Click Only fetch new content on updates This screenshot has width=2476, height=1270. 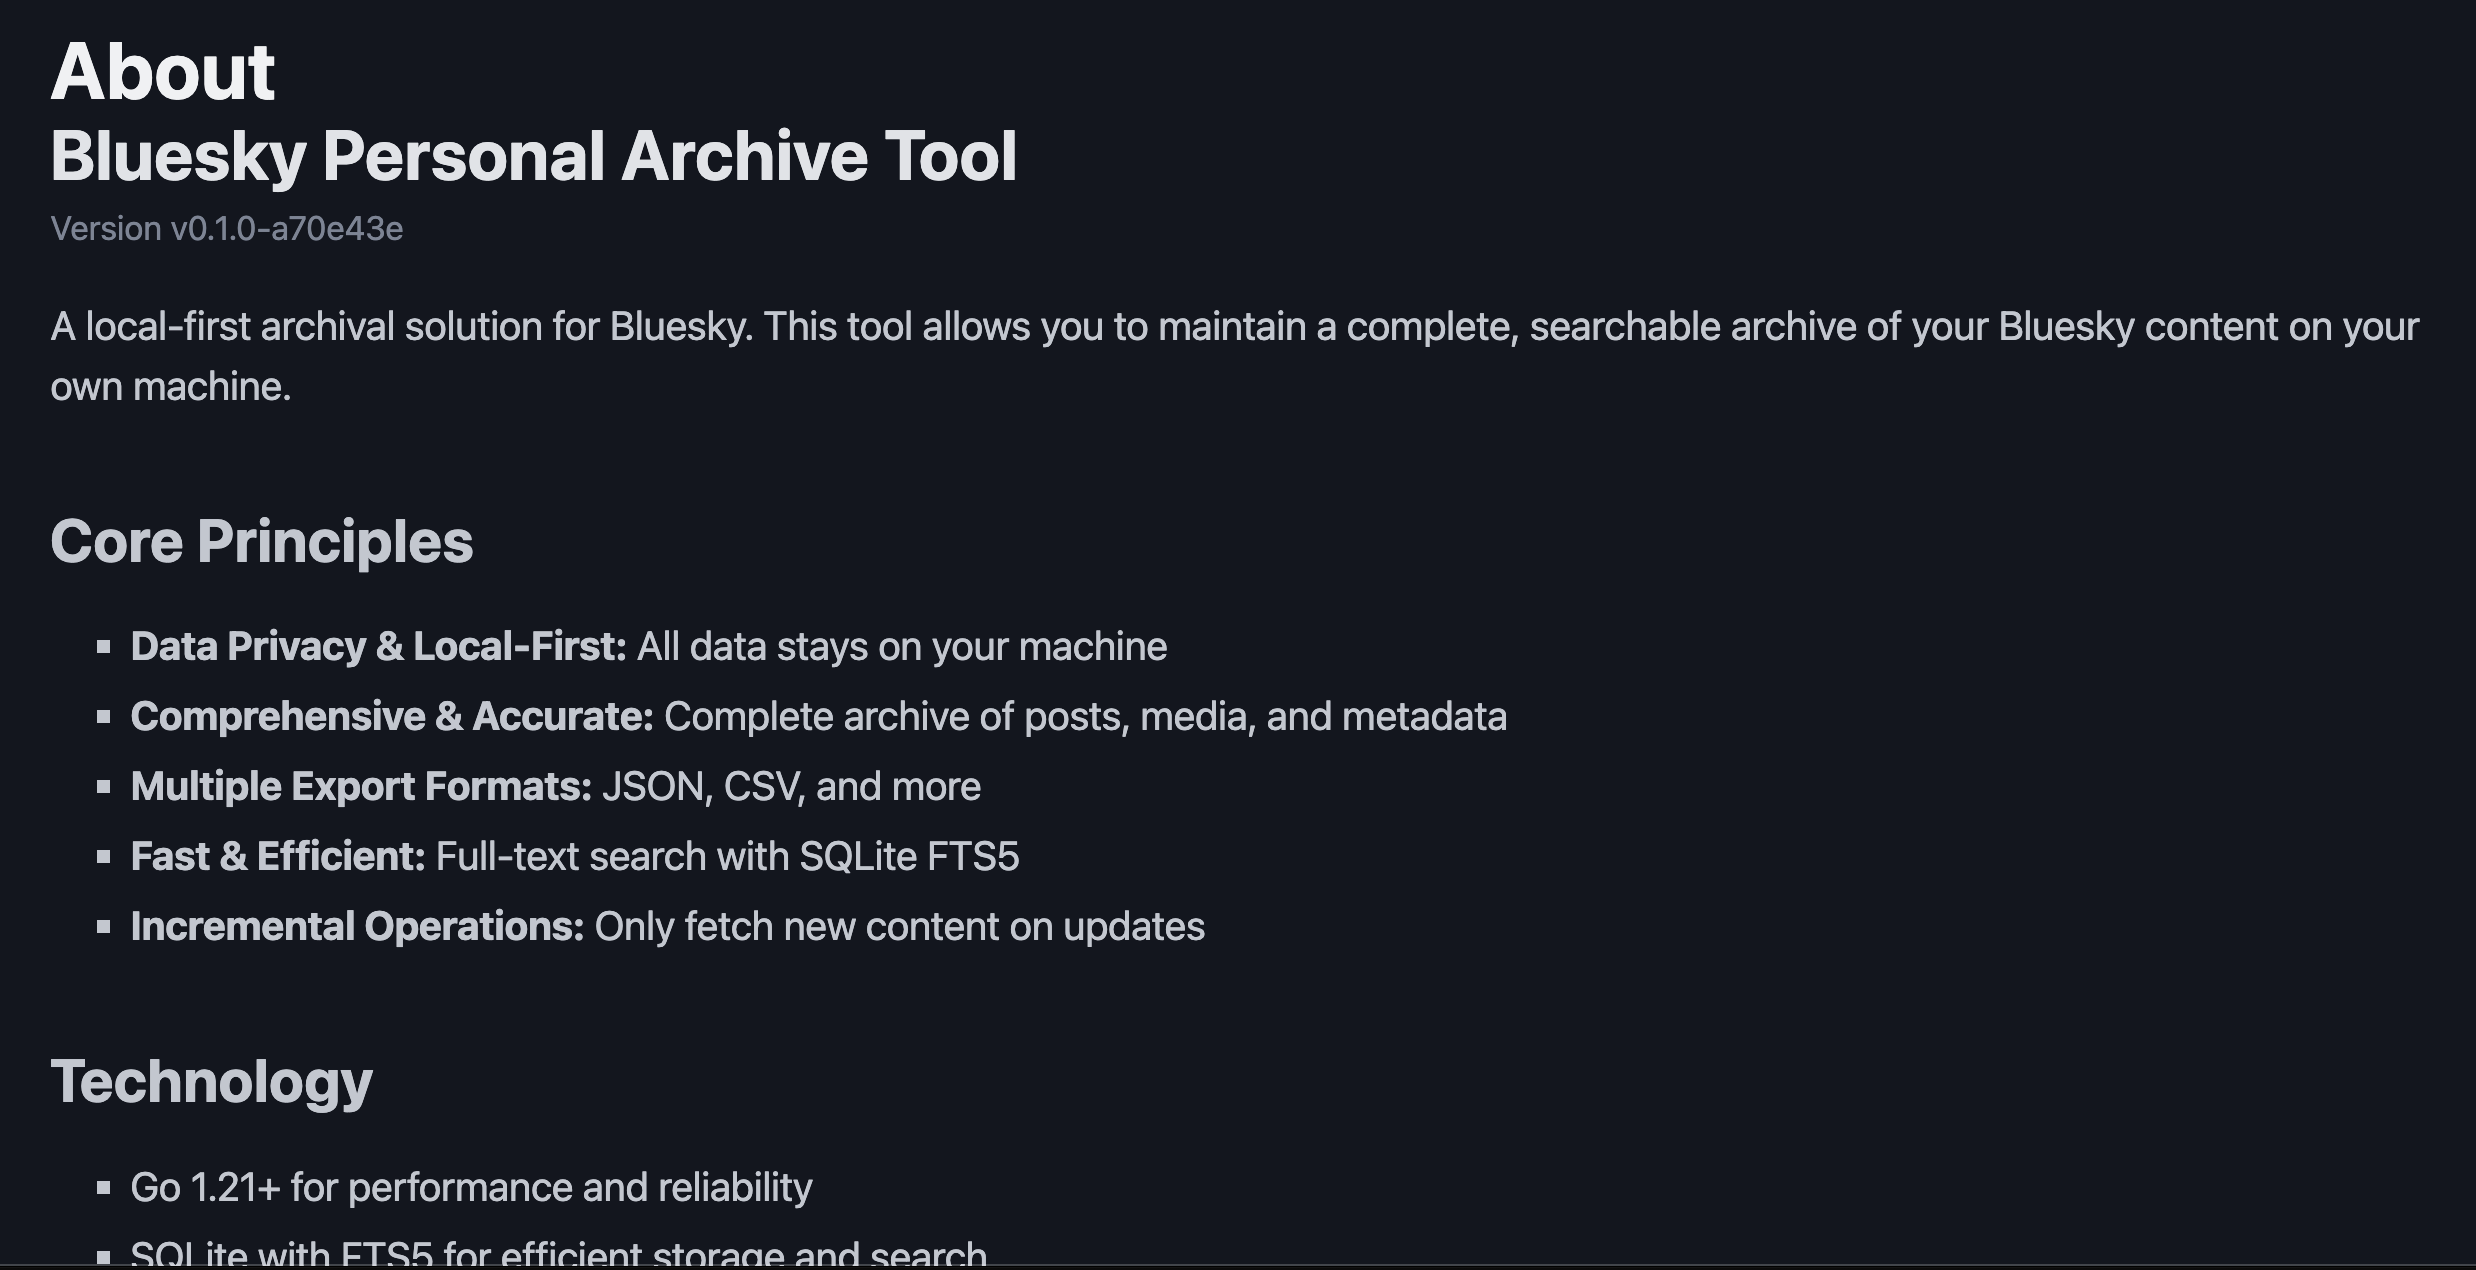899,927
